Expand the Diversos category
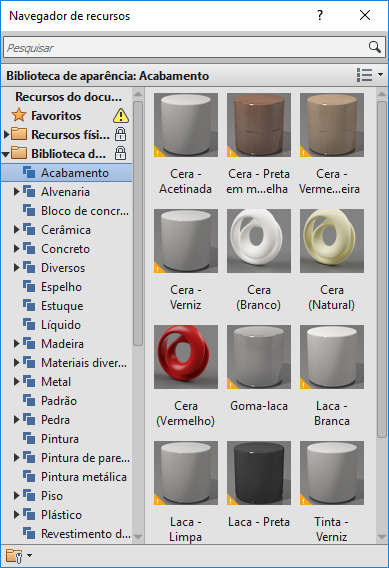389x568 pixels. 16,267
